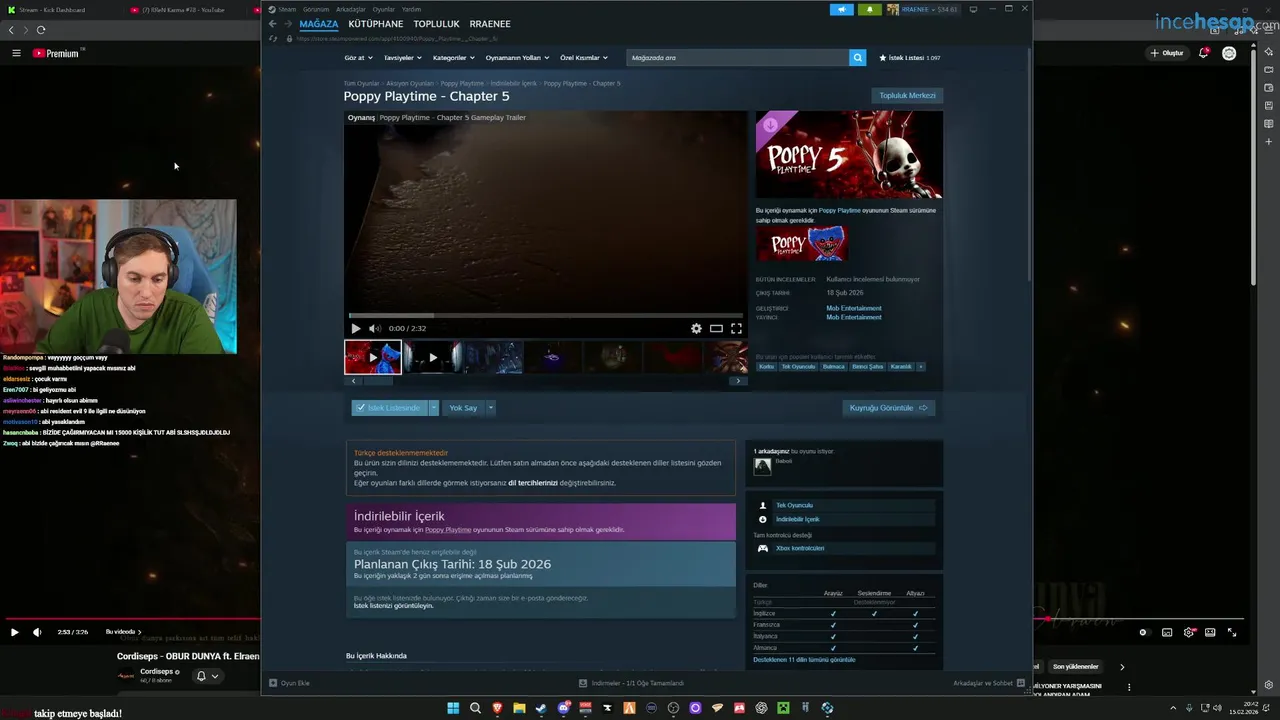Select the first trailer thumbnail with Huggy
This screenshot has height=720, width=1280.
373,357
